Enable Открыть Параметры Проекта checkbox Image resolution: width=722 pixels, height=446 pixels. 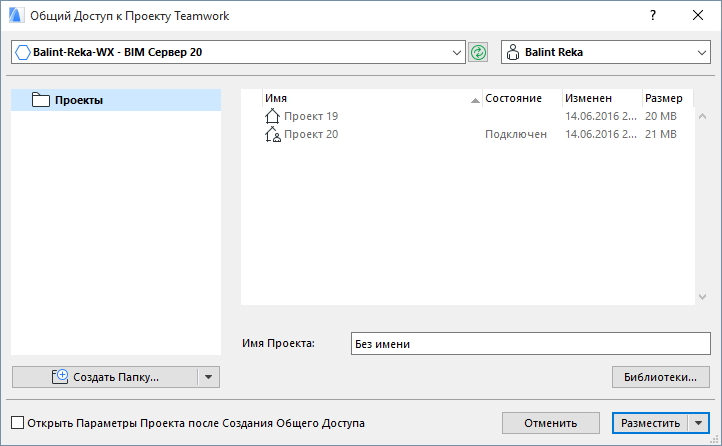pyautogui.click(x=17, y=423)
